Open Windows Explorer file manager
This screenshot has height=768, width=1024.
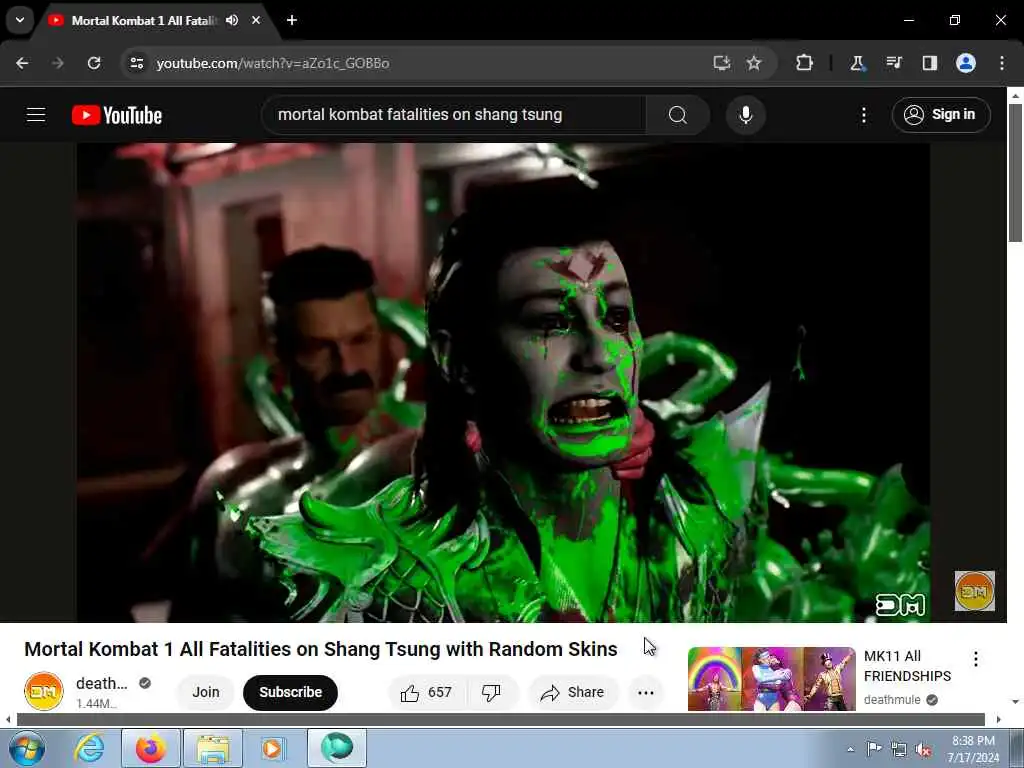(x=213, y=748)
